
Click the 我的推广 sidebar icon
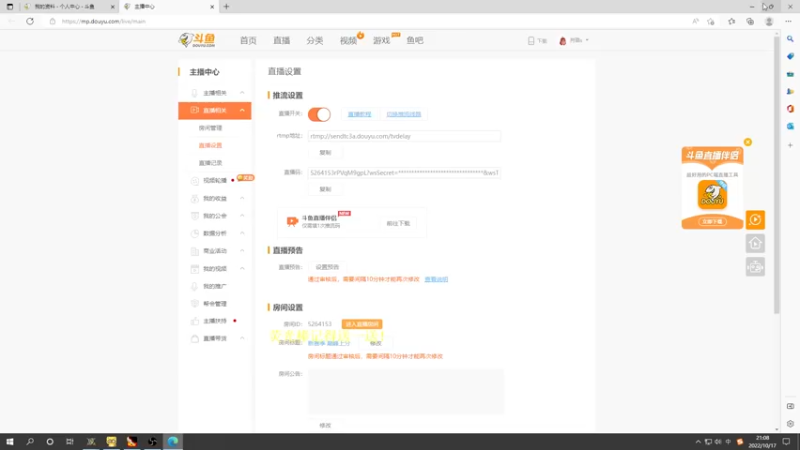pos(194,286)
